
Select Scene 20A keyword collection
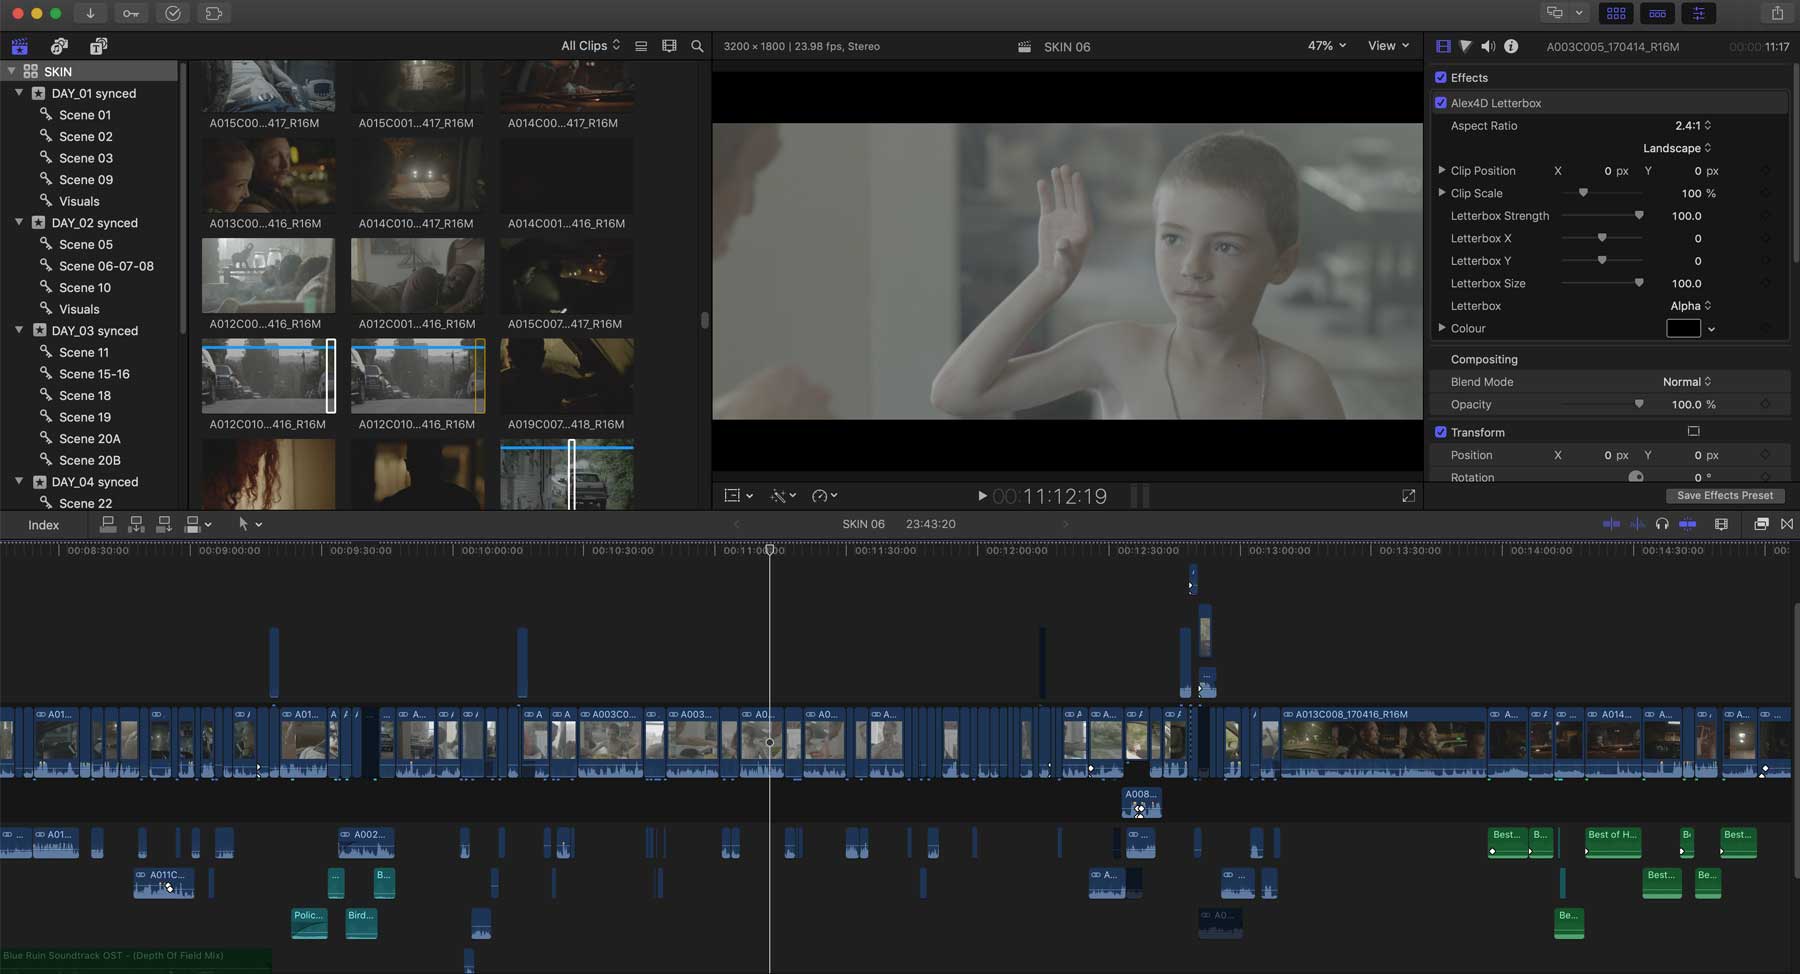(89, 439)
